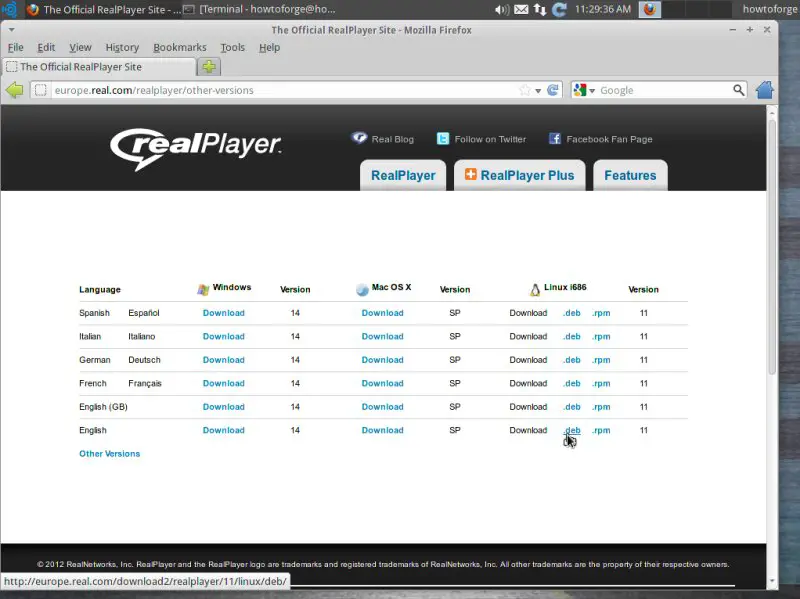Download the Windows version for German
This screenshot has width=800, height=599.
[x=223, y=360]
